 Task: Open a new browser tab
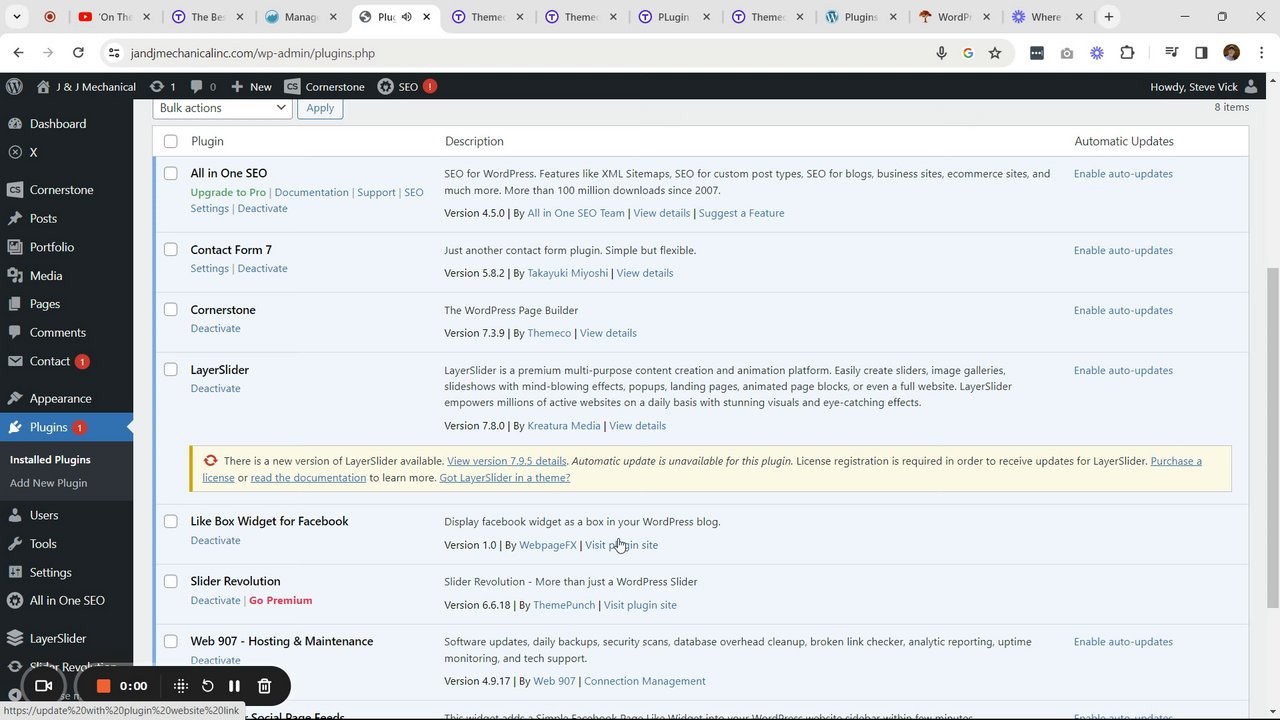click(x=1108, y=17)
